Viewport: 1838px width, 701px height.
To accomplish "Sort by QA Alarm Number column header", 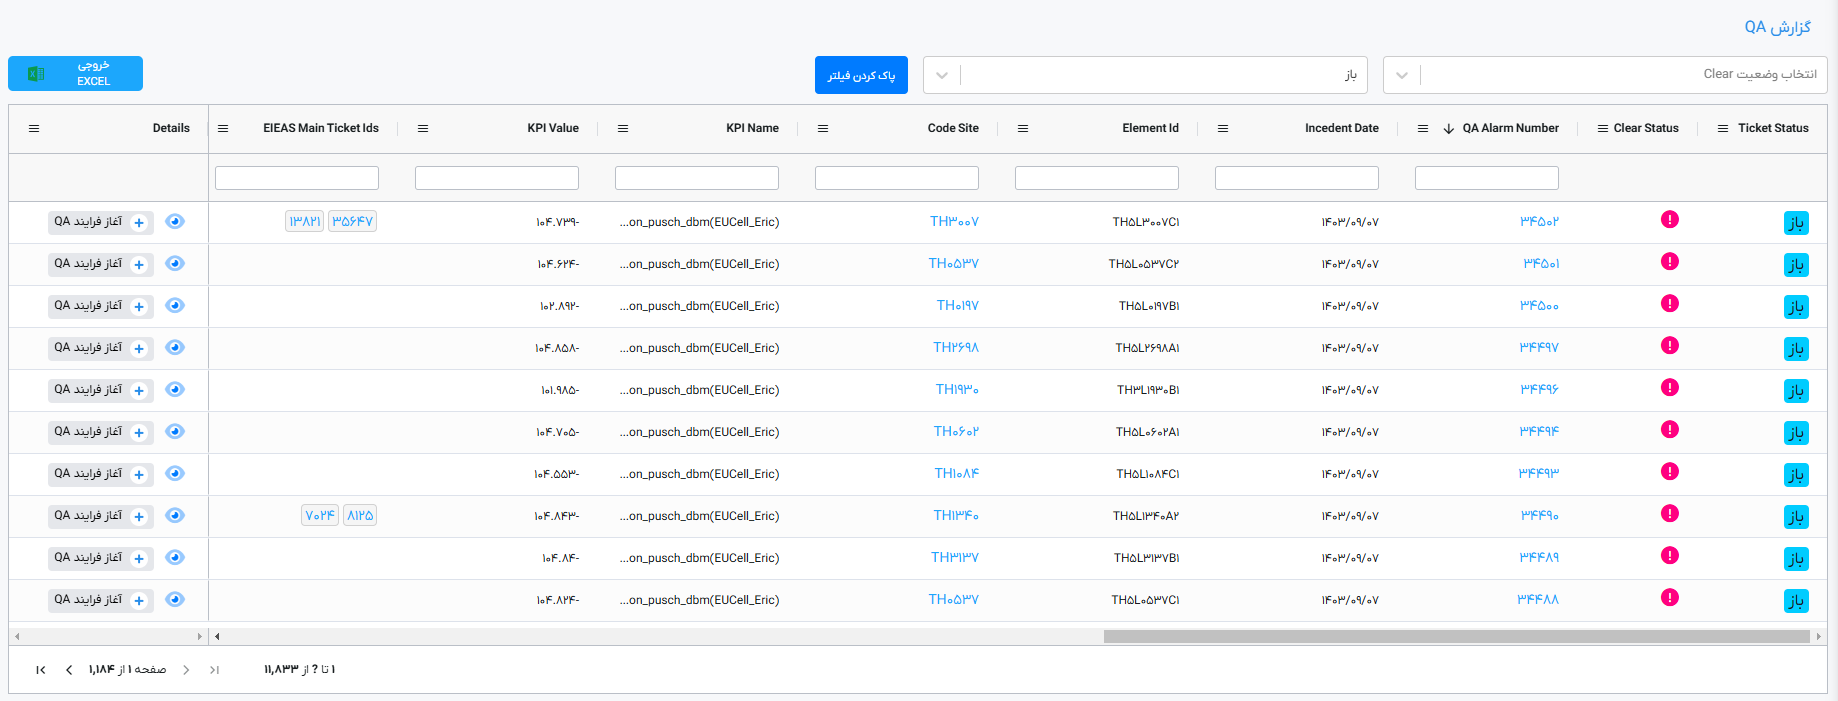I will tap(1509, 128).
